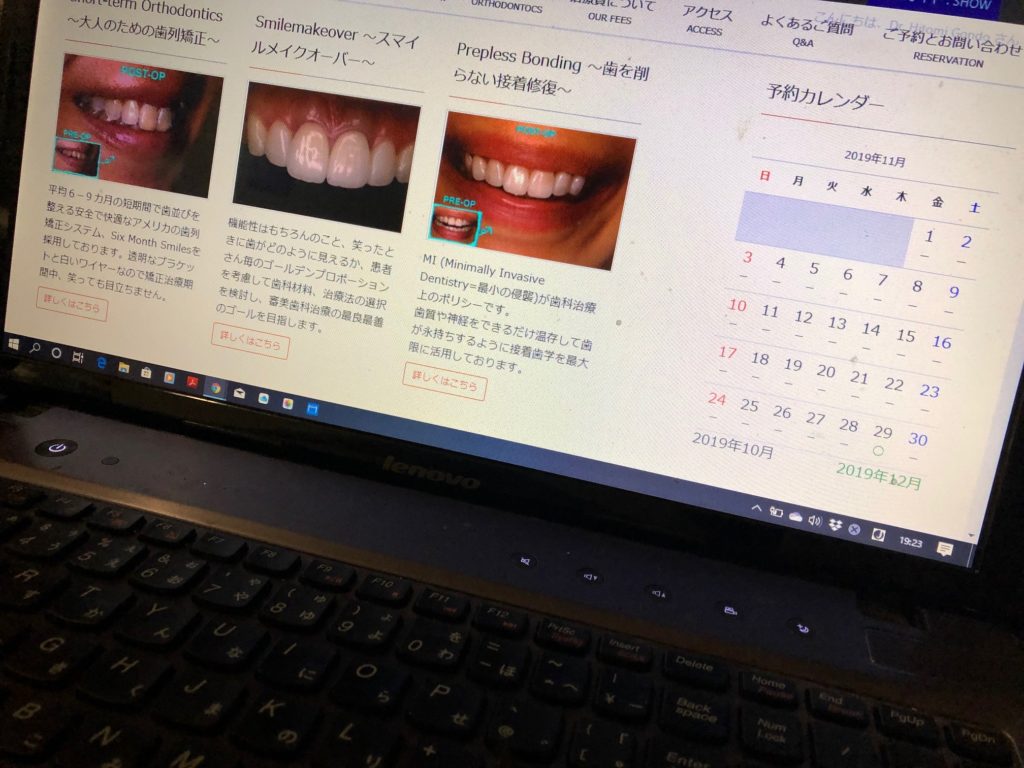Open the multicolored pinwheel app in taskbar
The image size is (1024, 768).
pos(288,404)
